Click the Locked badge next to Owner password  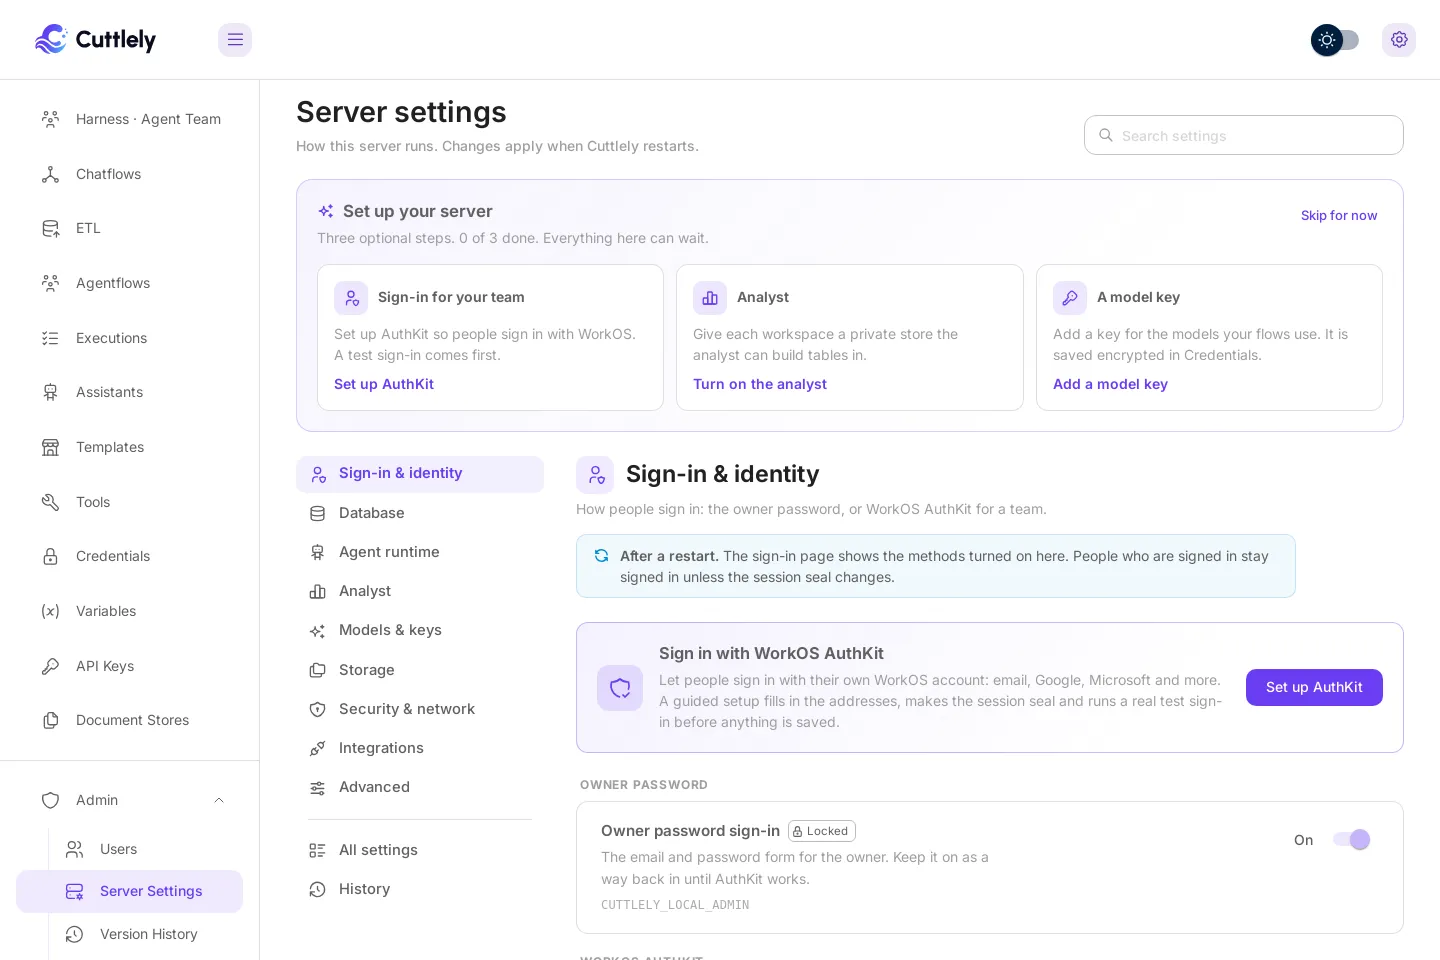822,831
